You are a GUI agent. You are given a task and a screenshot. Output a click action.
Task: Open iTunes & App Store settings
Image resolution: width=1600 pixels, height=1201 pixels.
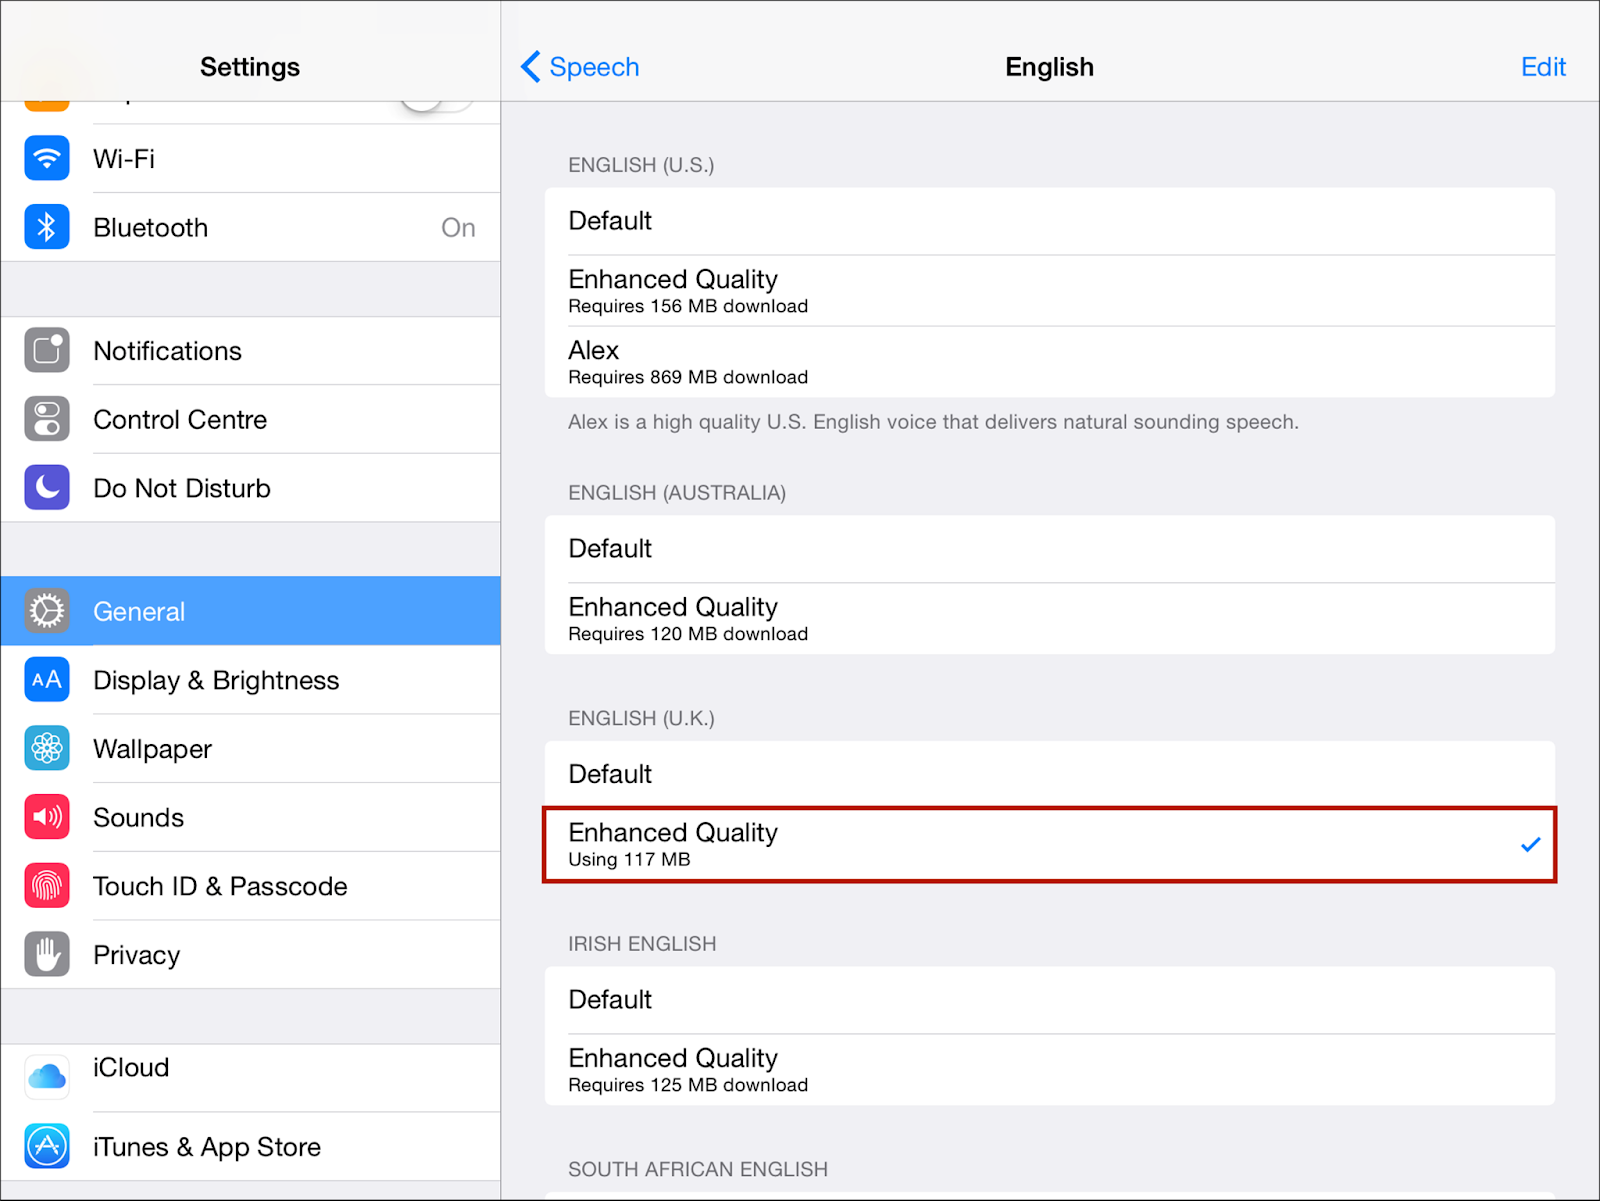click(250, 1146)
